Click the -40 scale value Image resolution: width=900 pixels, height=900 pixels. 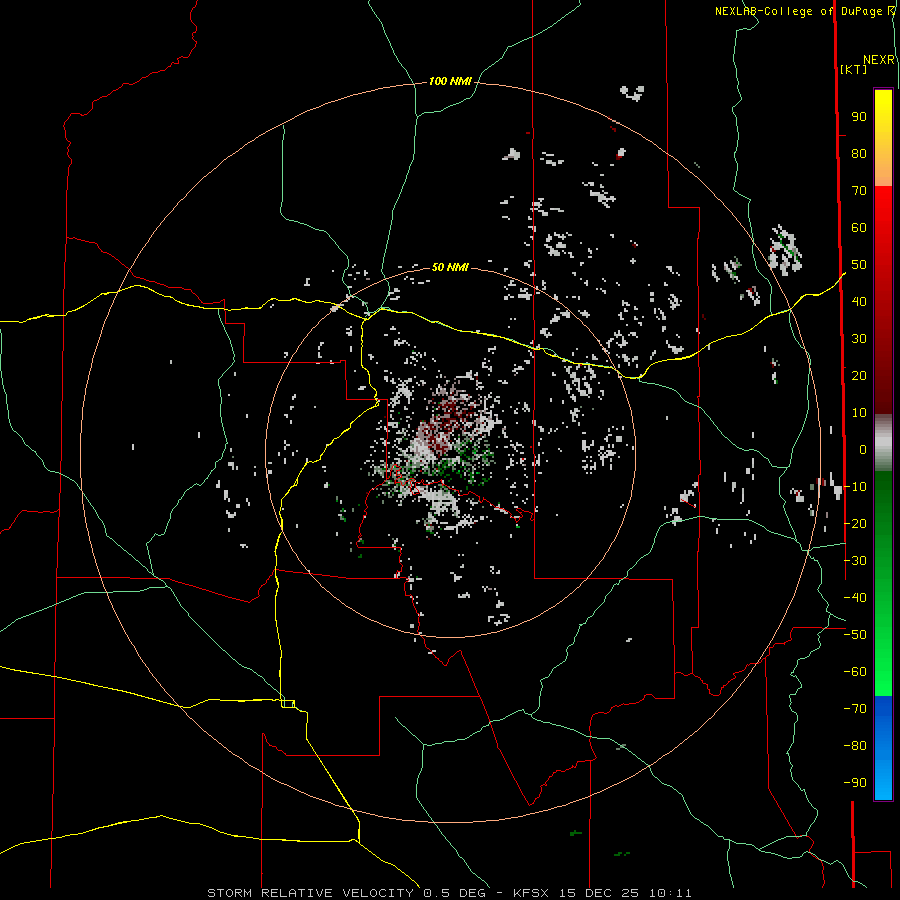point(855,598)
